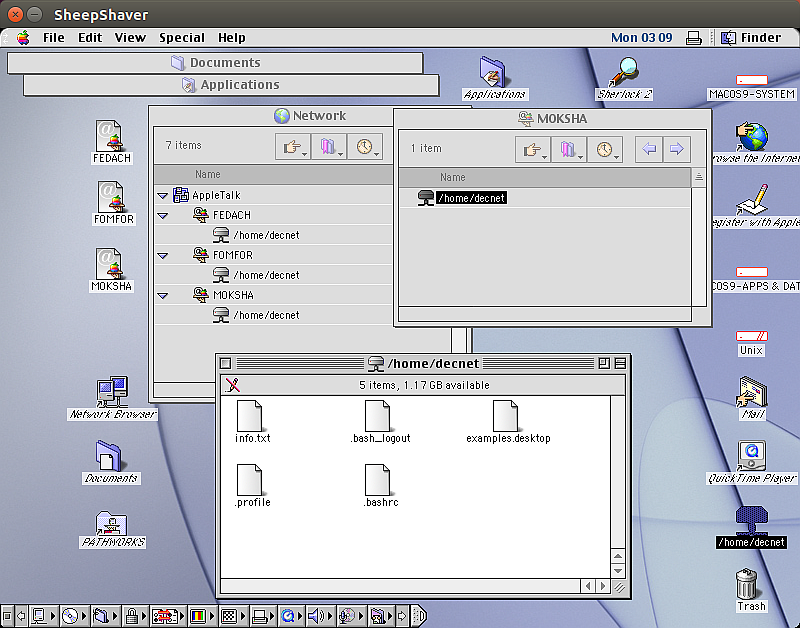The height and width of the screenshot is (628, 800).
Task: Select the Trash icon
Action: pyautogui.click(x=751, y=591)
